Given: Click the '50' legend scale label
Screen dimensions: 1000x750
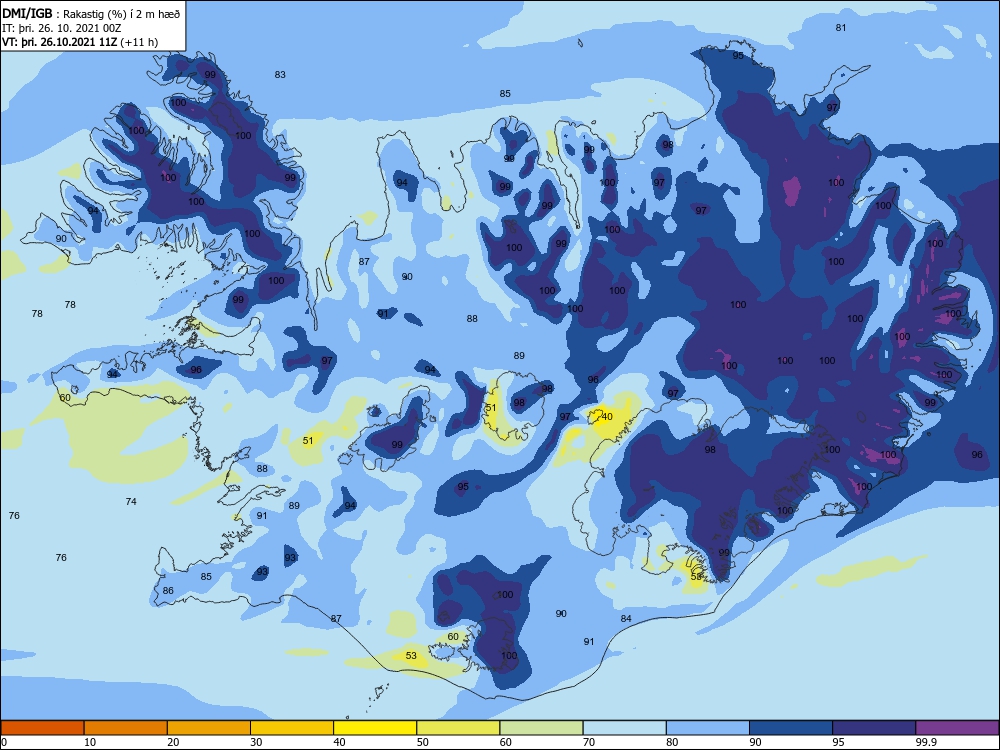Looking at the screenshot, I should (x=422, y=742).
